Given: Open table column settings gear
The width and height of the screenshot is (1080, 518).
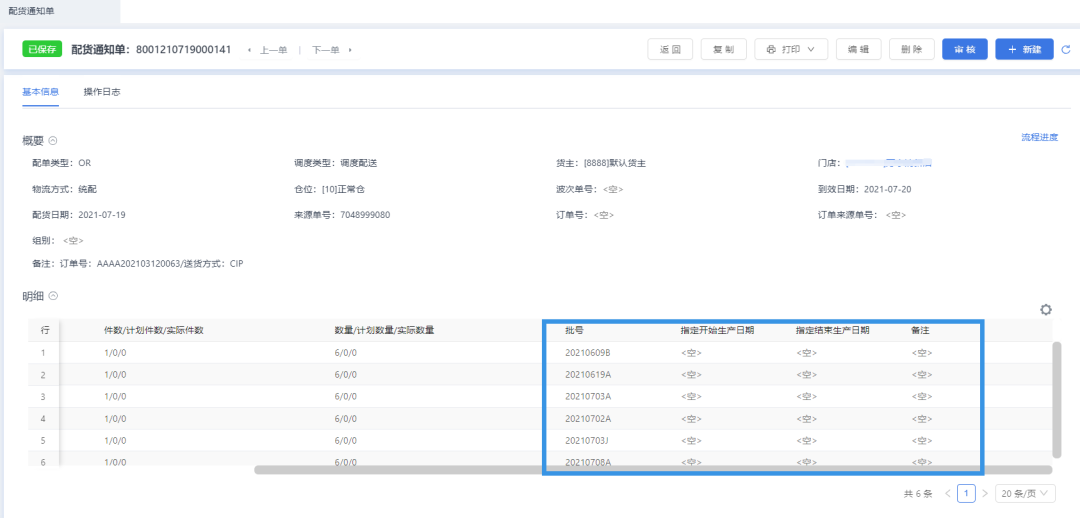Looking at the screenshot, I should [x=1046, y=310].
